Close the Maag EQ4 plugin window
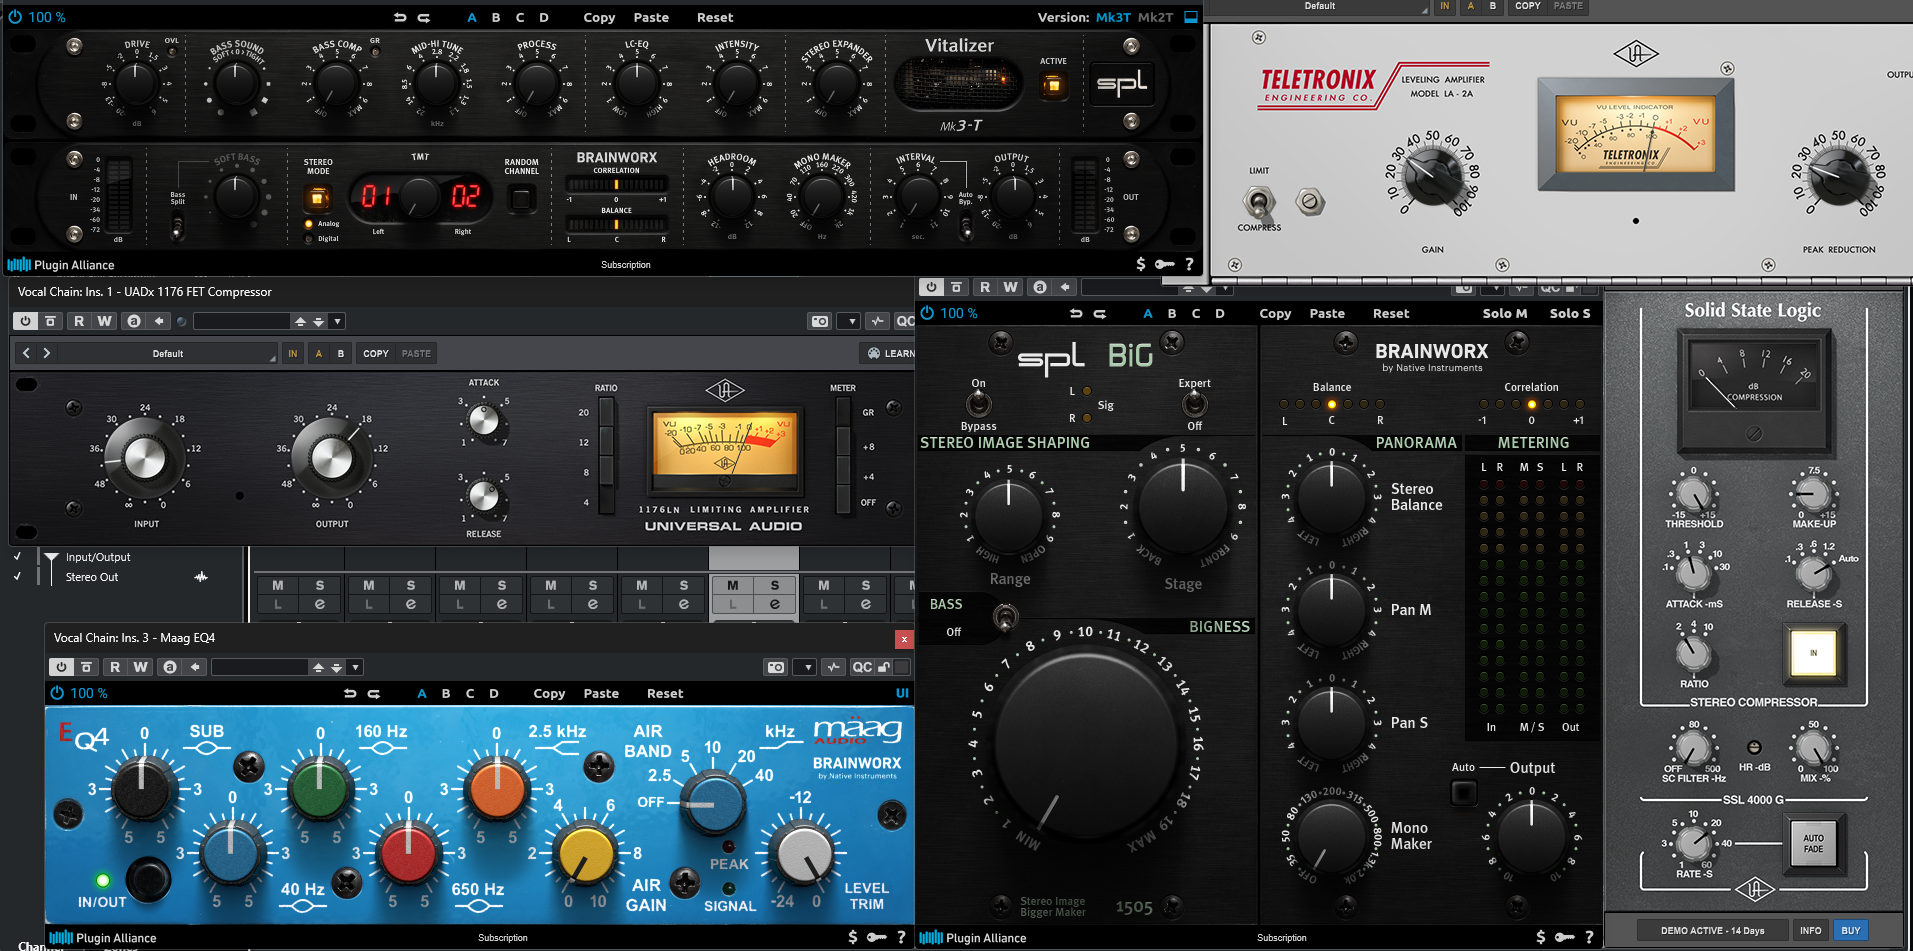Screen dimensions: 1913x951 pos(904,639)
